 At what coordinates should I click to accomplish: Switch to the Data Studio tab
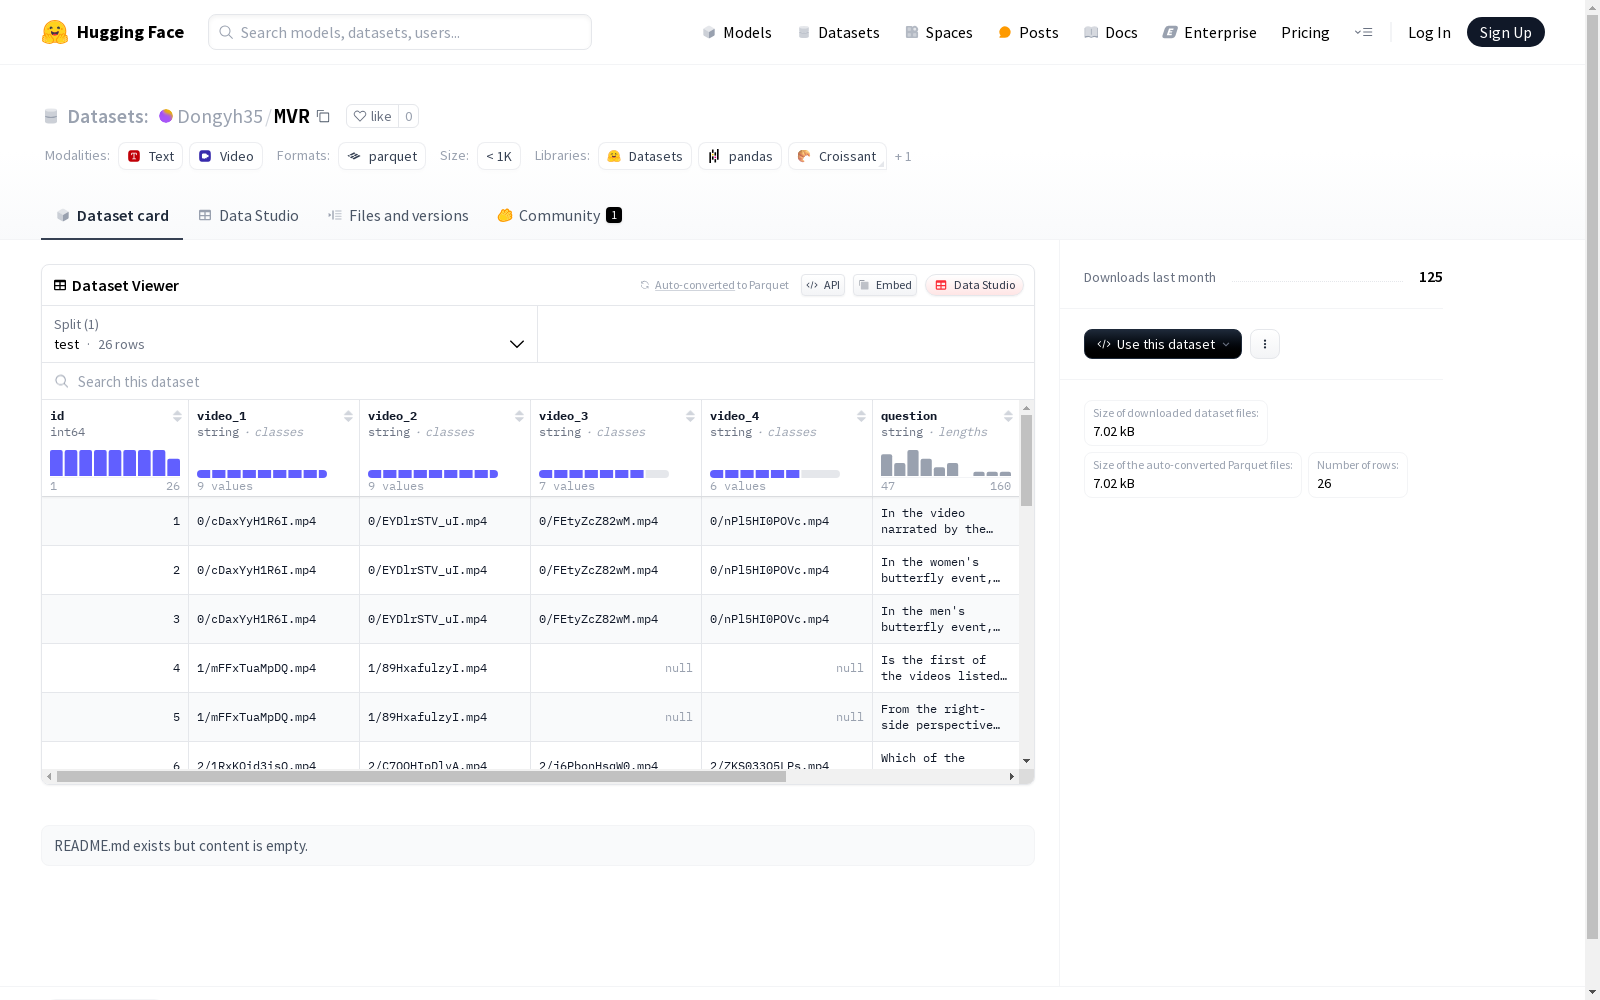(248, 216)
